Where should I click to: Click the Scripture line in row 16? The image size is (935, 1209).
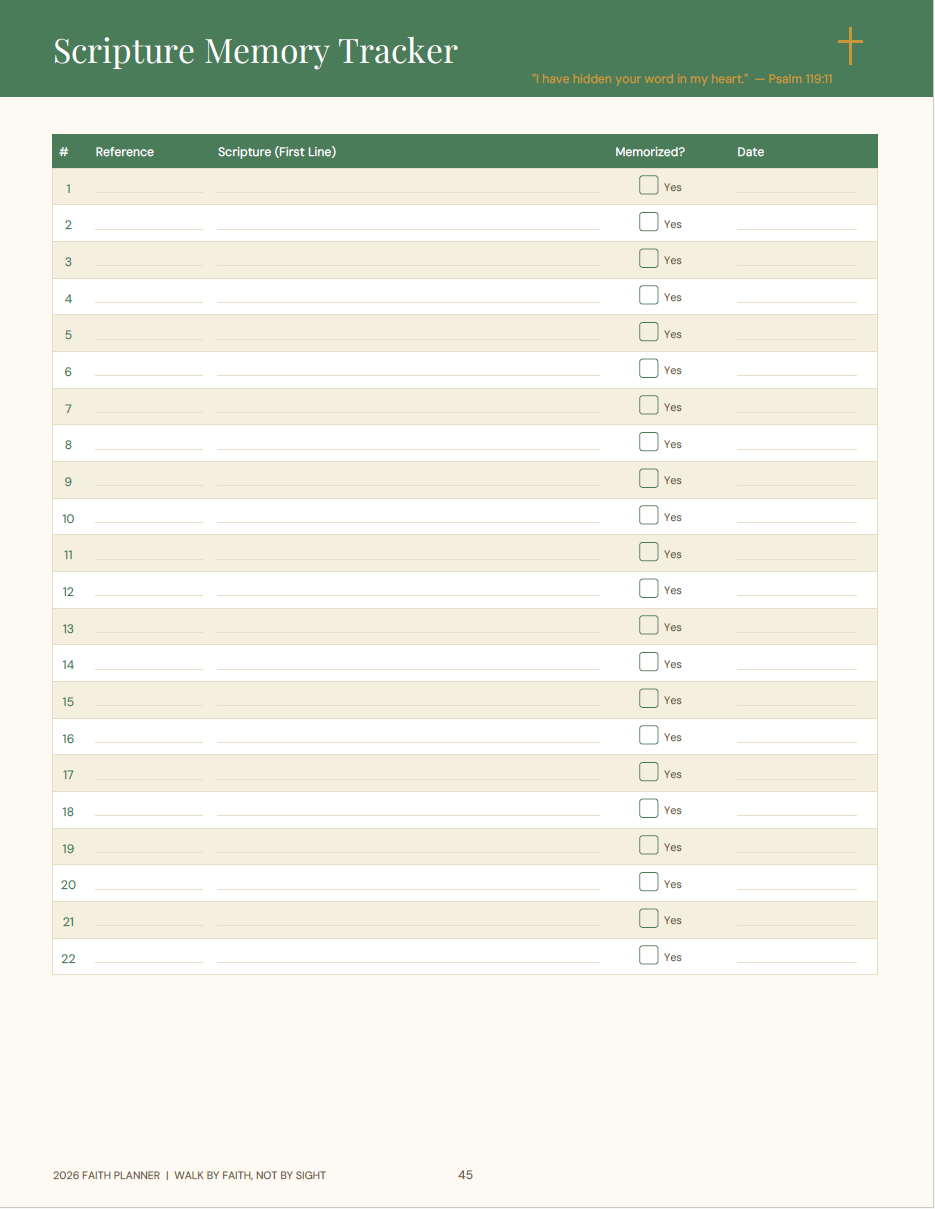(x=408, y=737)
